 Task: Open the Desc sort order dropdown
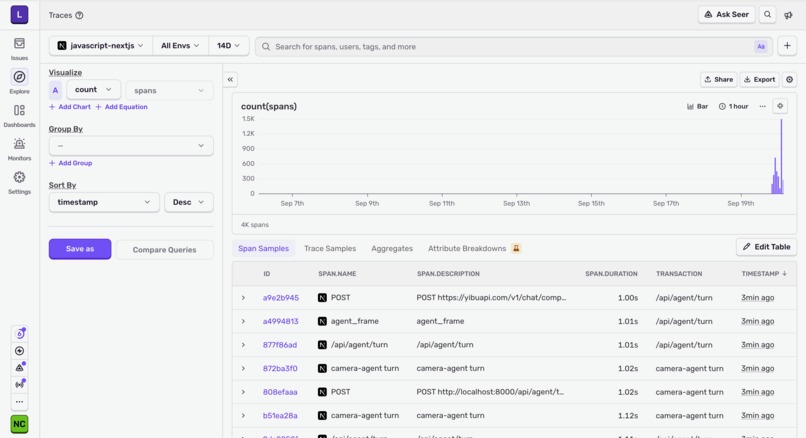pos(189,202)
